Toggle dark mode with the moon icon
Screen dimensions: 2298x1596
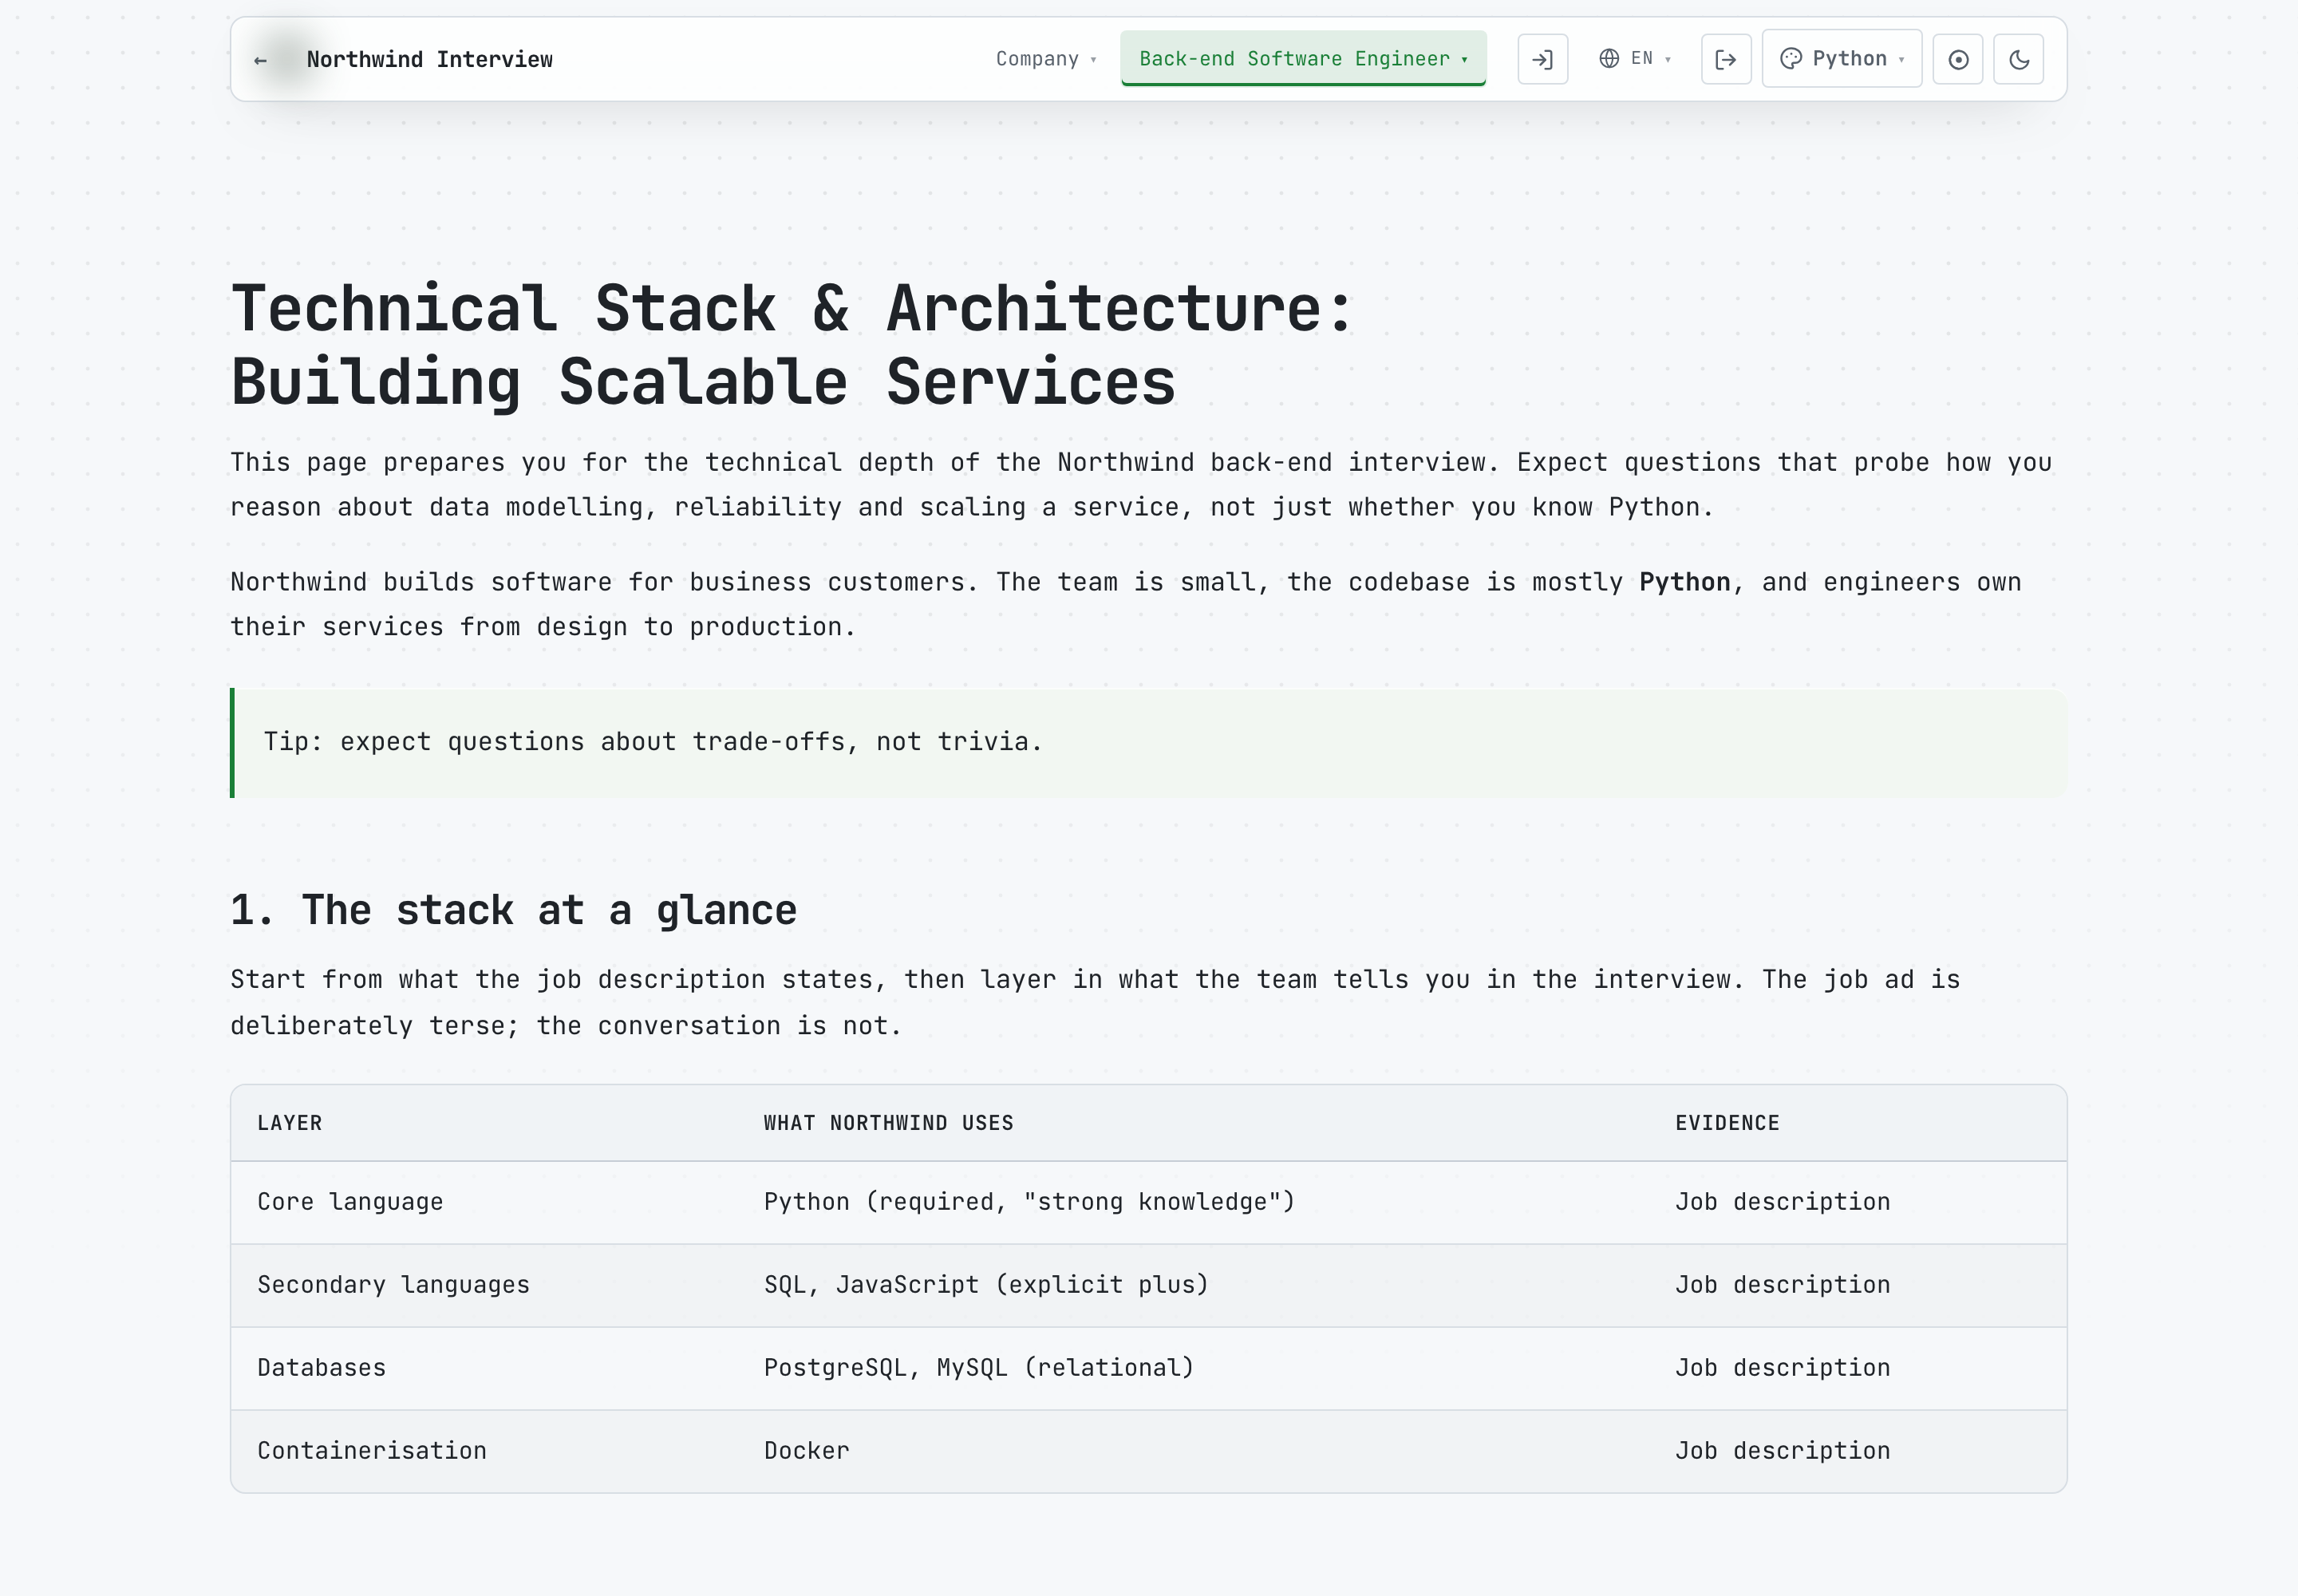tap(2018, 59)
